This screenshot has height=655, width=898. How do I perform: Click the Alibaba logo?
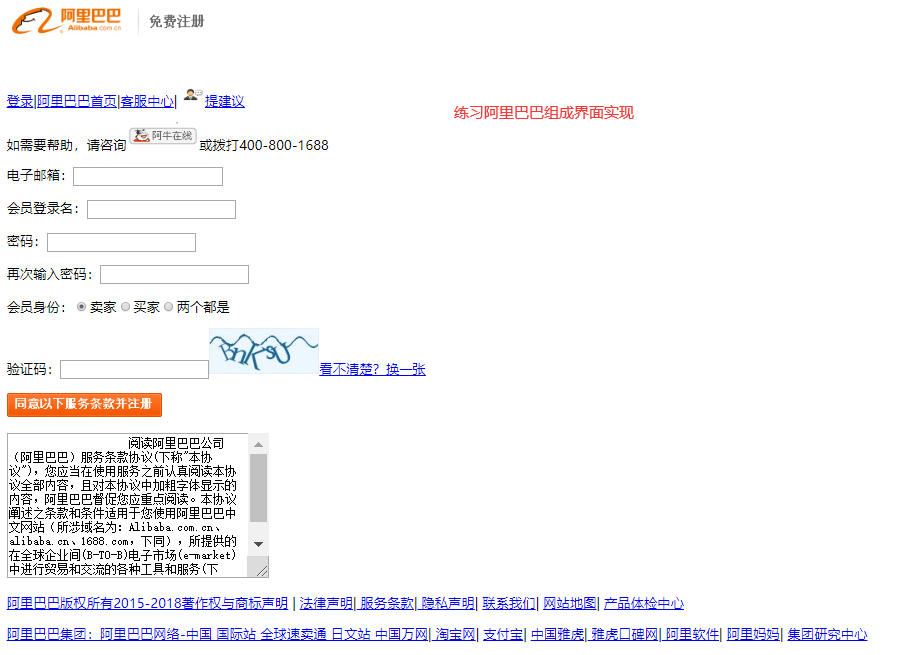tap(65, 20)
